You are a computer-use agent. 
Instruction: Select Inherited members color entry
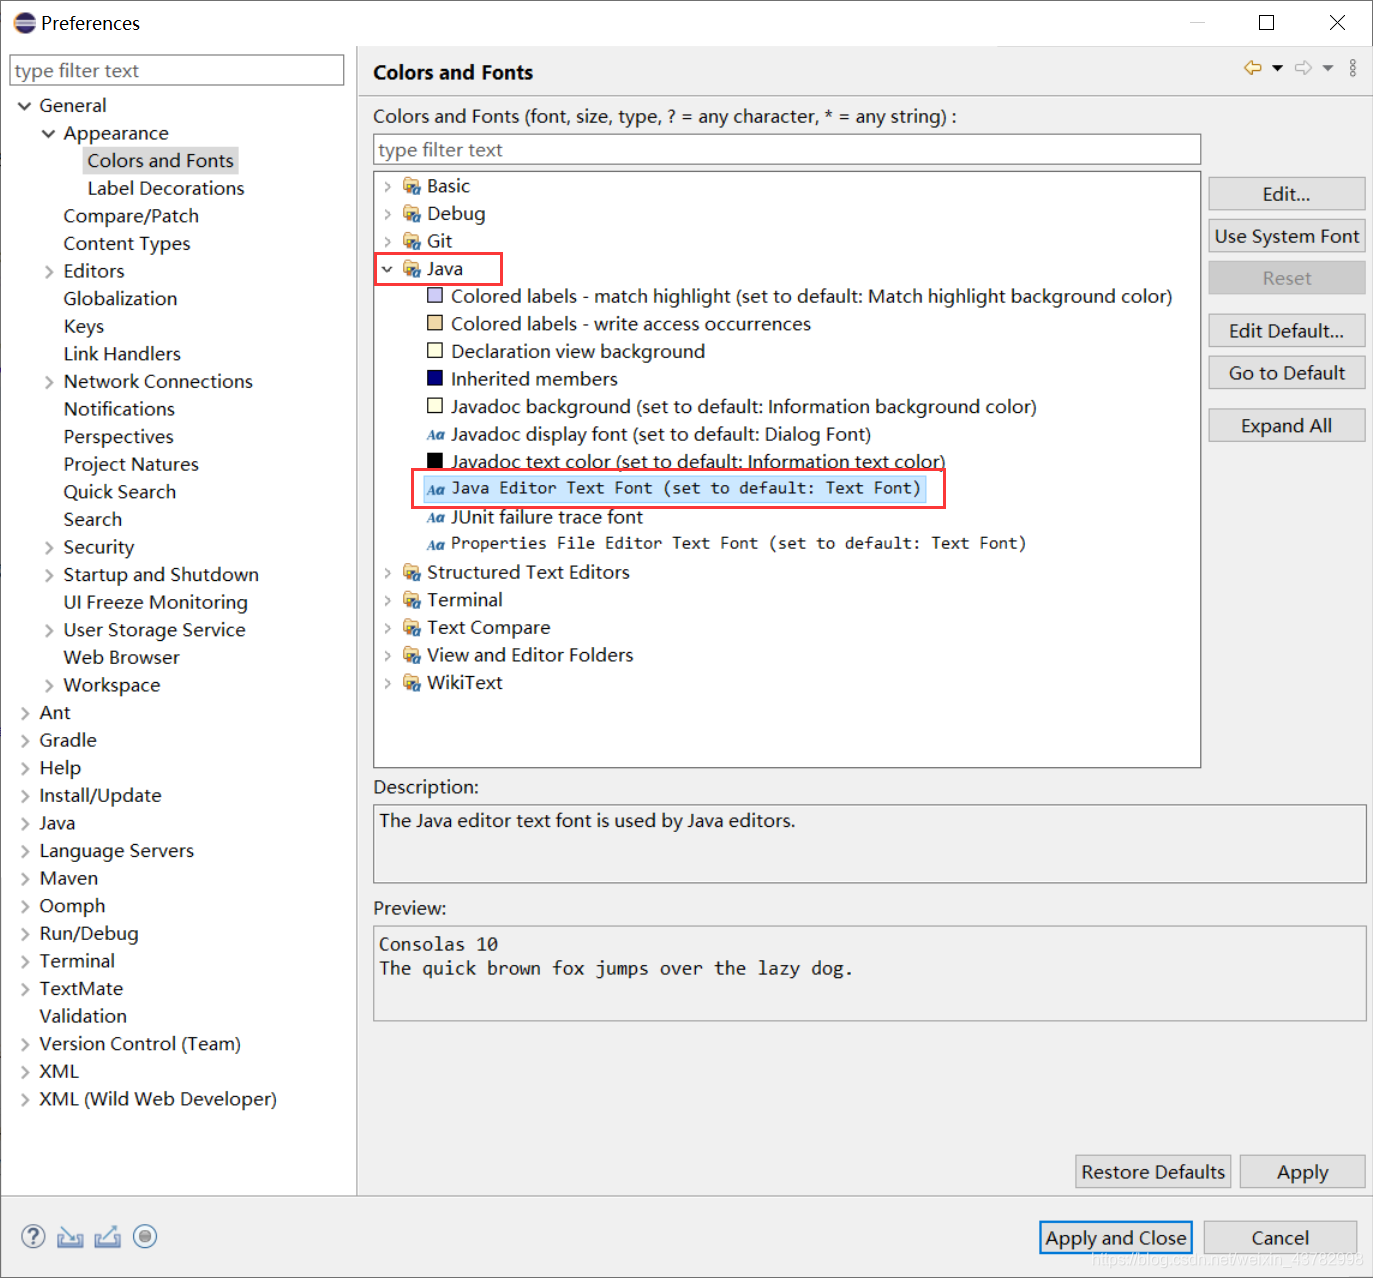click(534, 379)
